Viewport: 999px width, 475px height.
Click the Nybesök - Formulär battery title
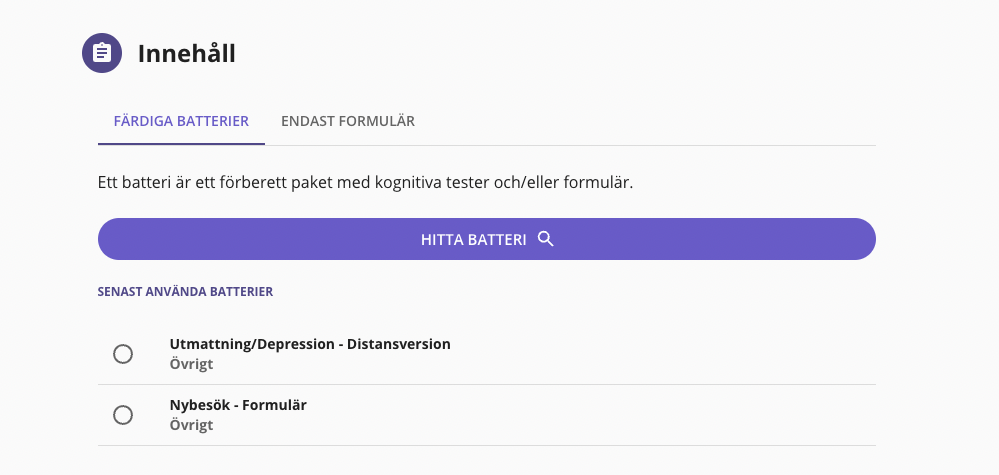[x=238, y=405]
